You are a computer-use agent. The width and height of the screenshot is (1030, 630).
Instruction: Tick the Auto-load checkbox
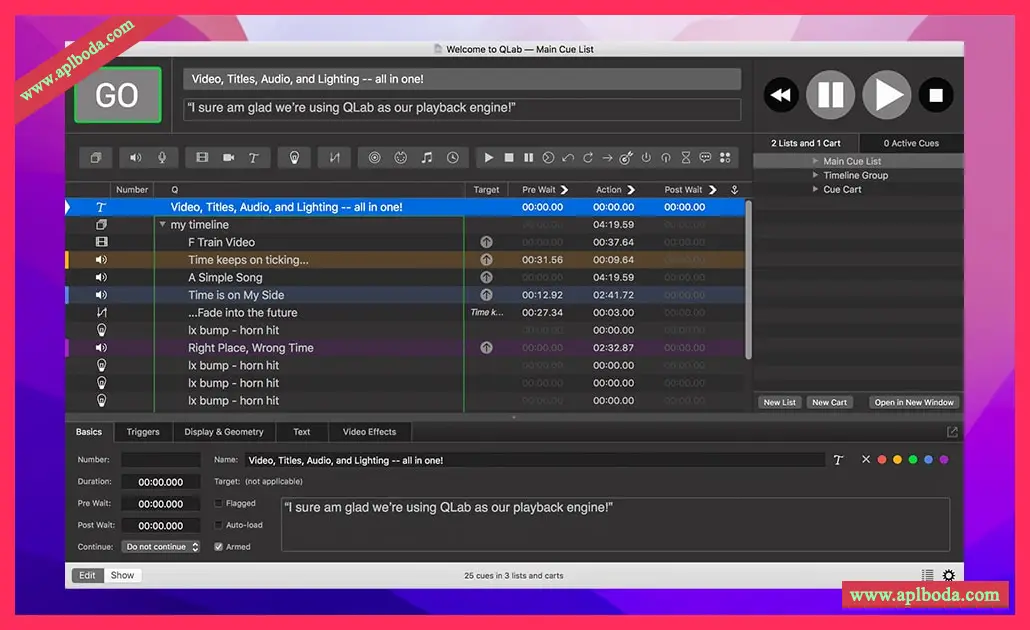pyautogui.click(x=219, y=525)
